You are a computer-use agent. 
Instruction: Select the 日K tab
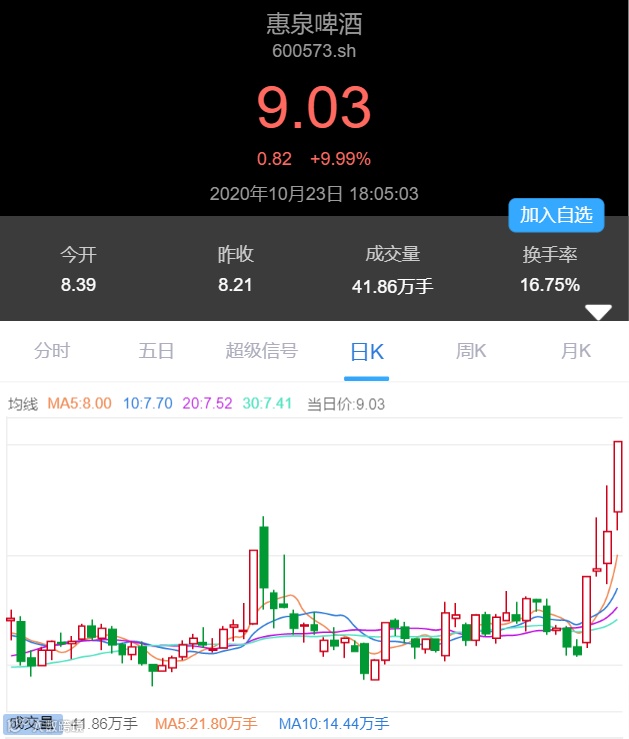click(x=367, y=352)
